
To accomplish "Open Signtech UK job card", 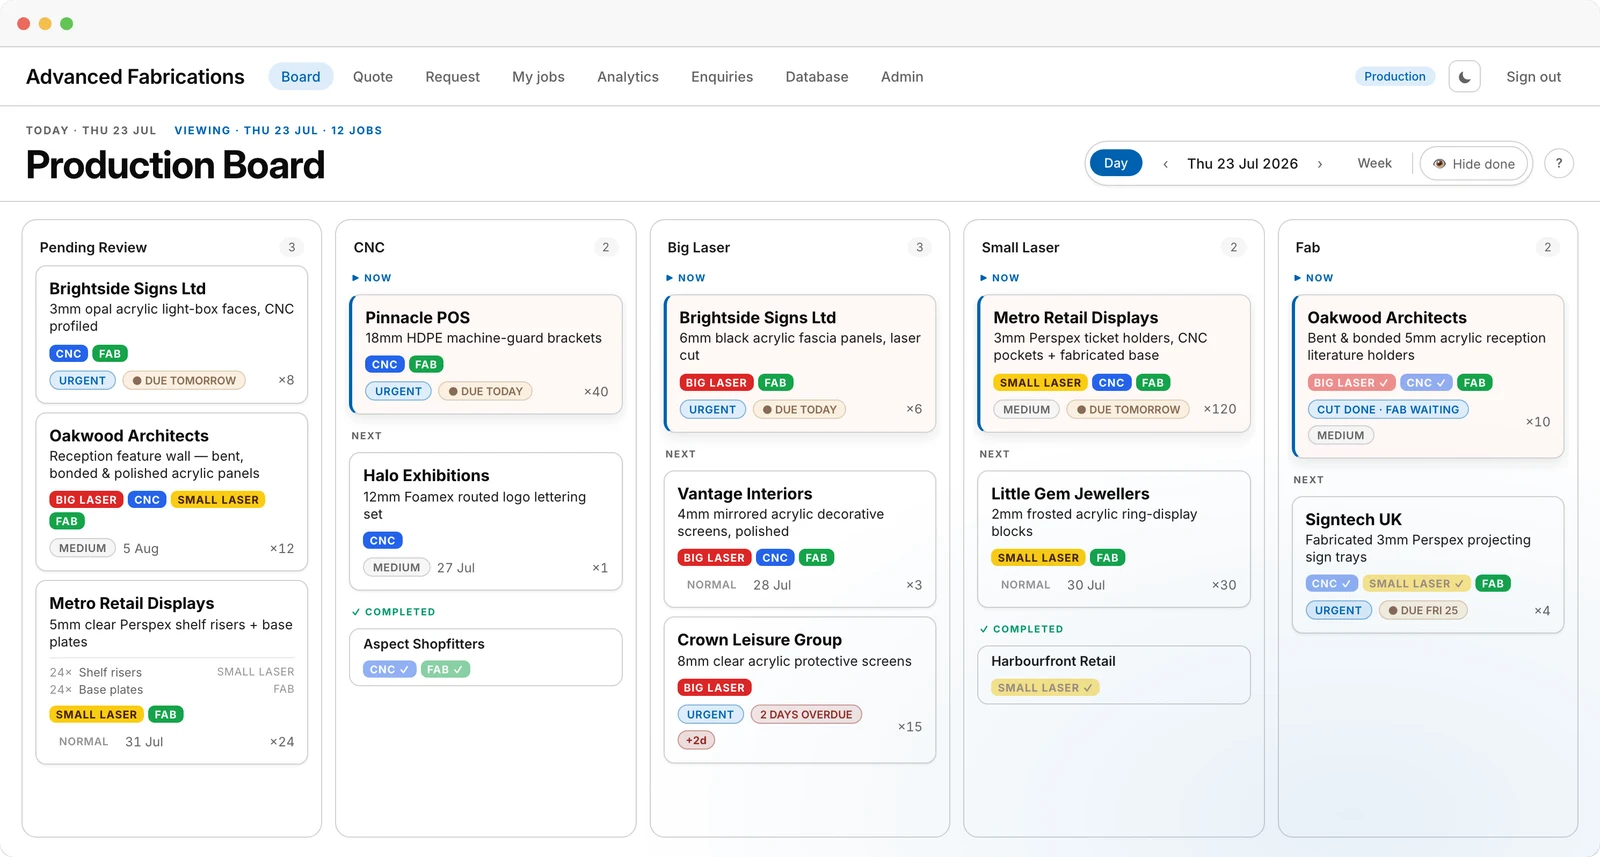I will tap(1428, 565).
